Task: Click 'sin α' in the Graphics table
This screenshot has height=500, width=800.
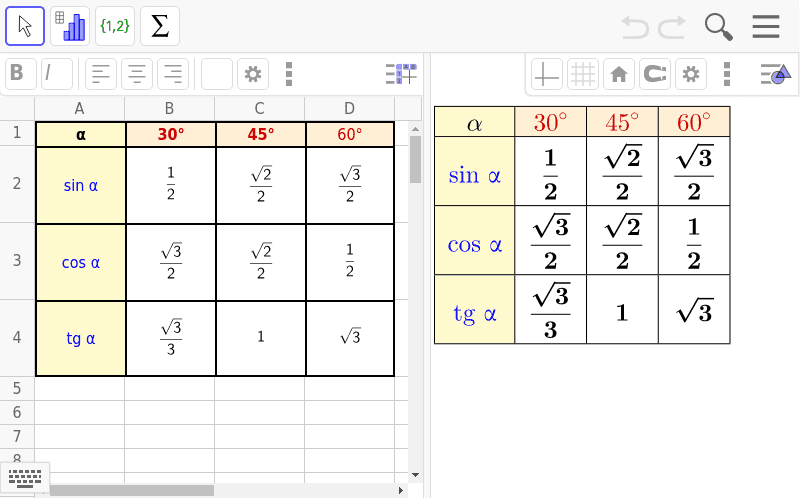Action: pyautogui.click(x=474, y=175)
